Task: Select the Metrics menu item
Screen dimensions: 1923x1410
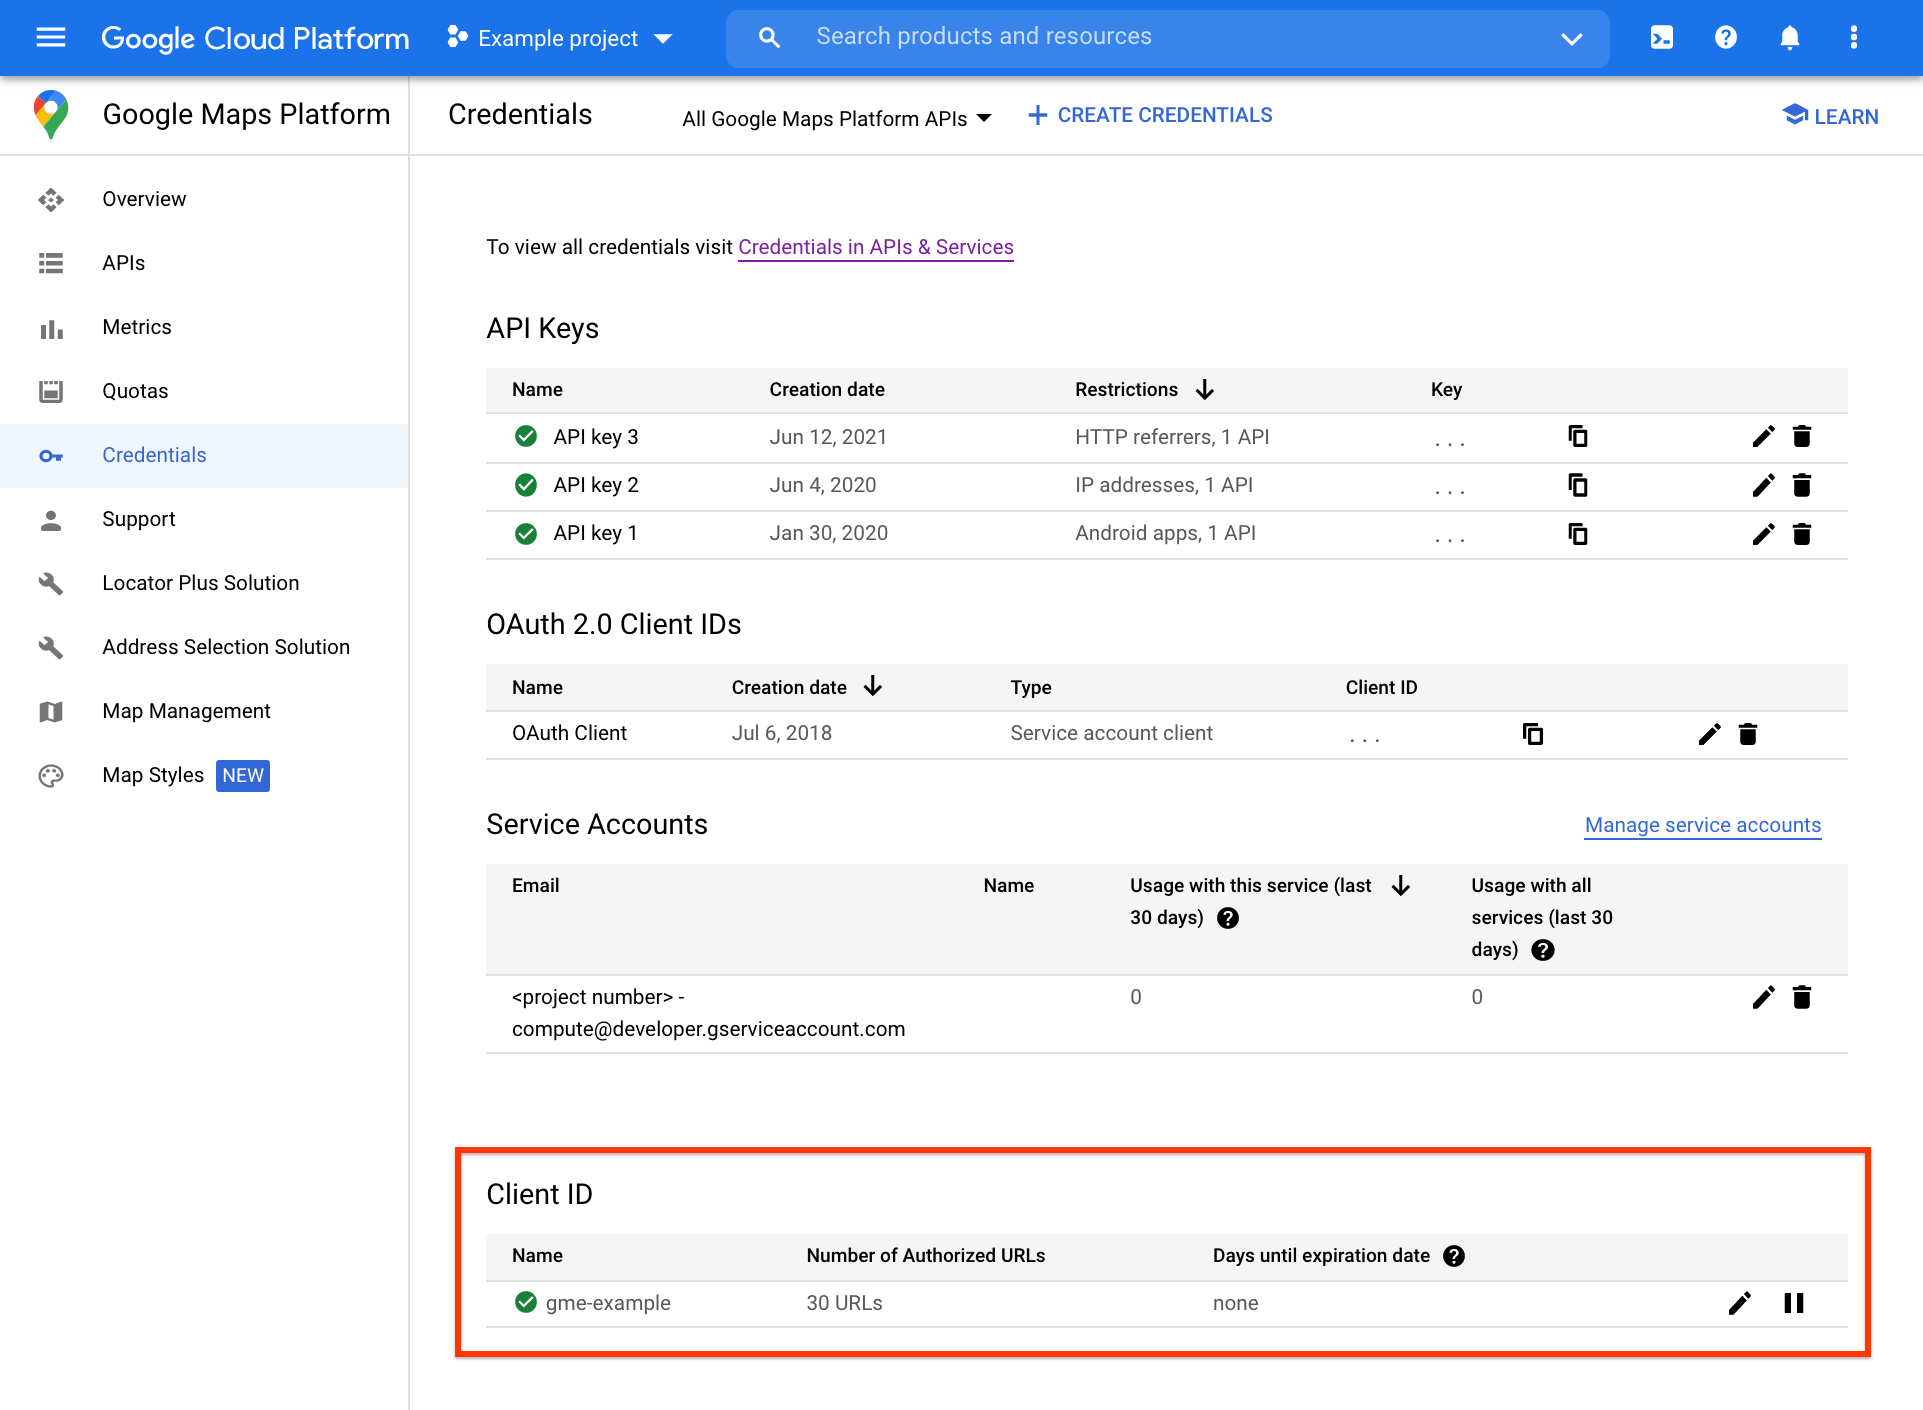Action: (136, 327)
